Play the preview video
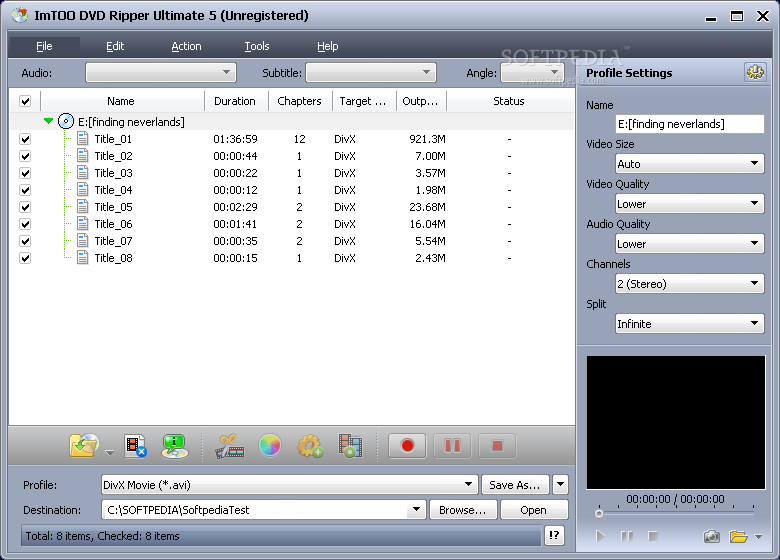Viewport: 780px width, 560px height. [x=600, y=536]
